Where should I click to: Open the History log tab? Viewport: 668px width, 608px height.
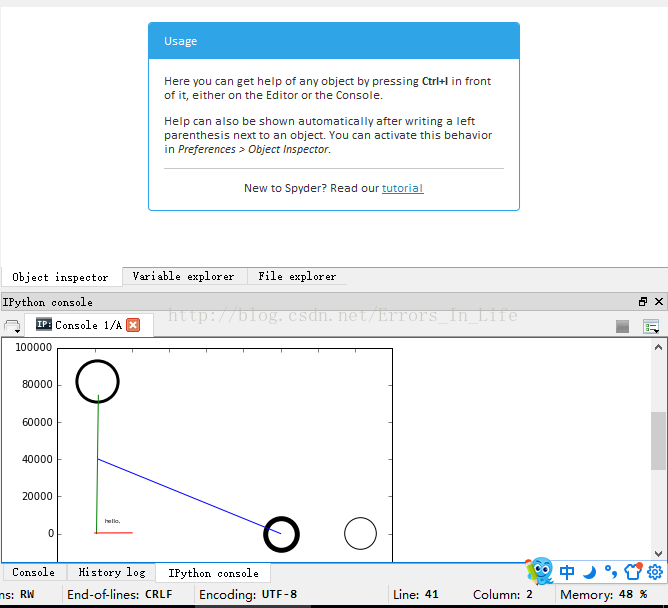coord(111,572)
